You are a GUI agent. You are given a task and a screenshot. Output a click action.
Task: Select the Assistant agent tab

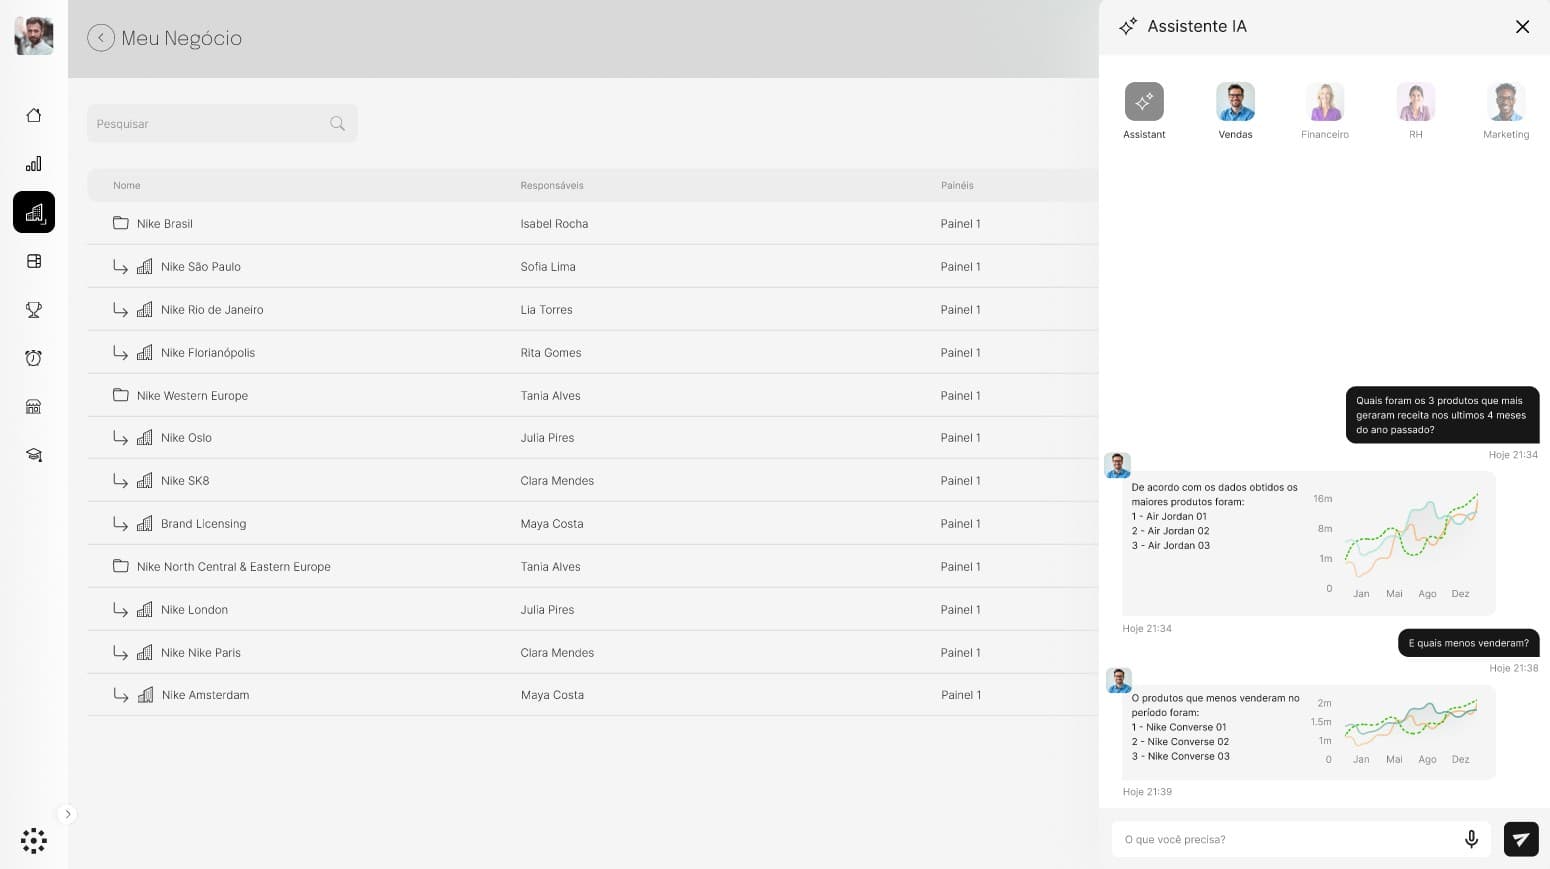1144,111
